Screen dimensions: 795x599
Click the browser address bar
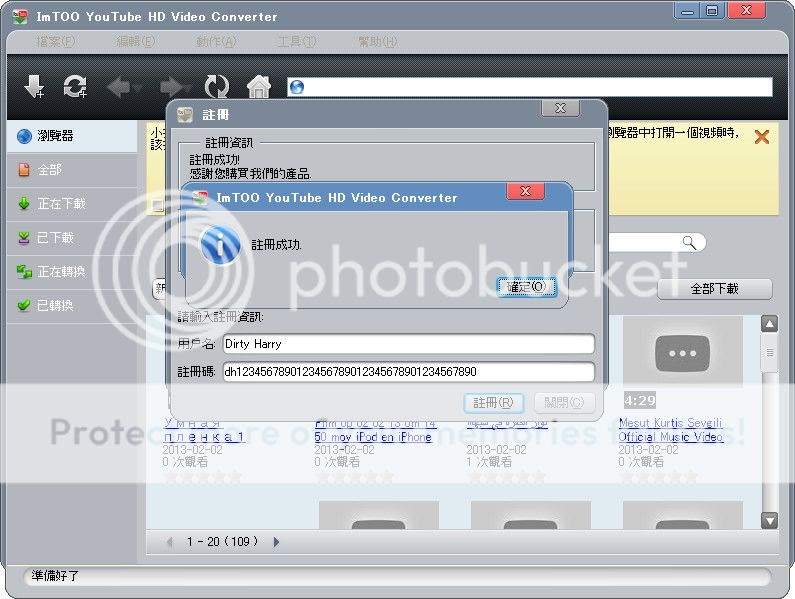click(x=529, y=87)
